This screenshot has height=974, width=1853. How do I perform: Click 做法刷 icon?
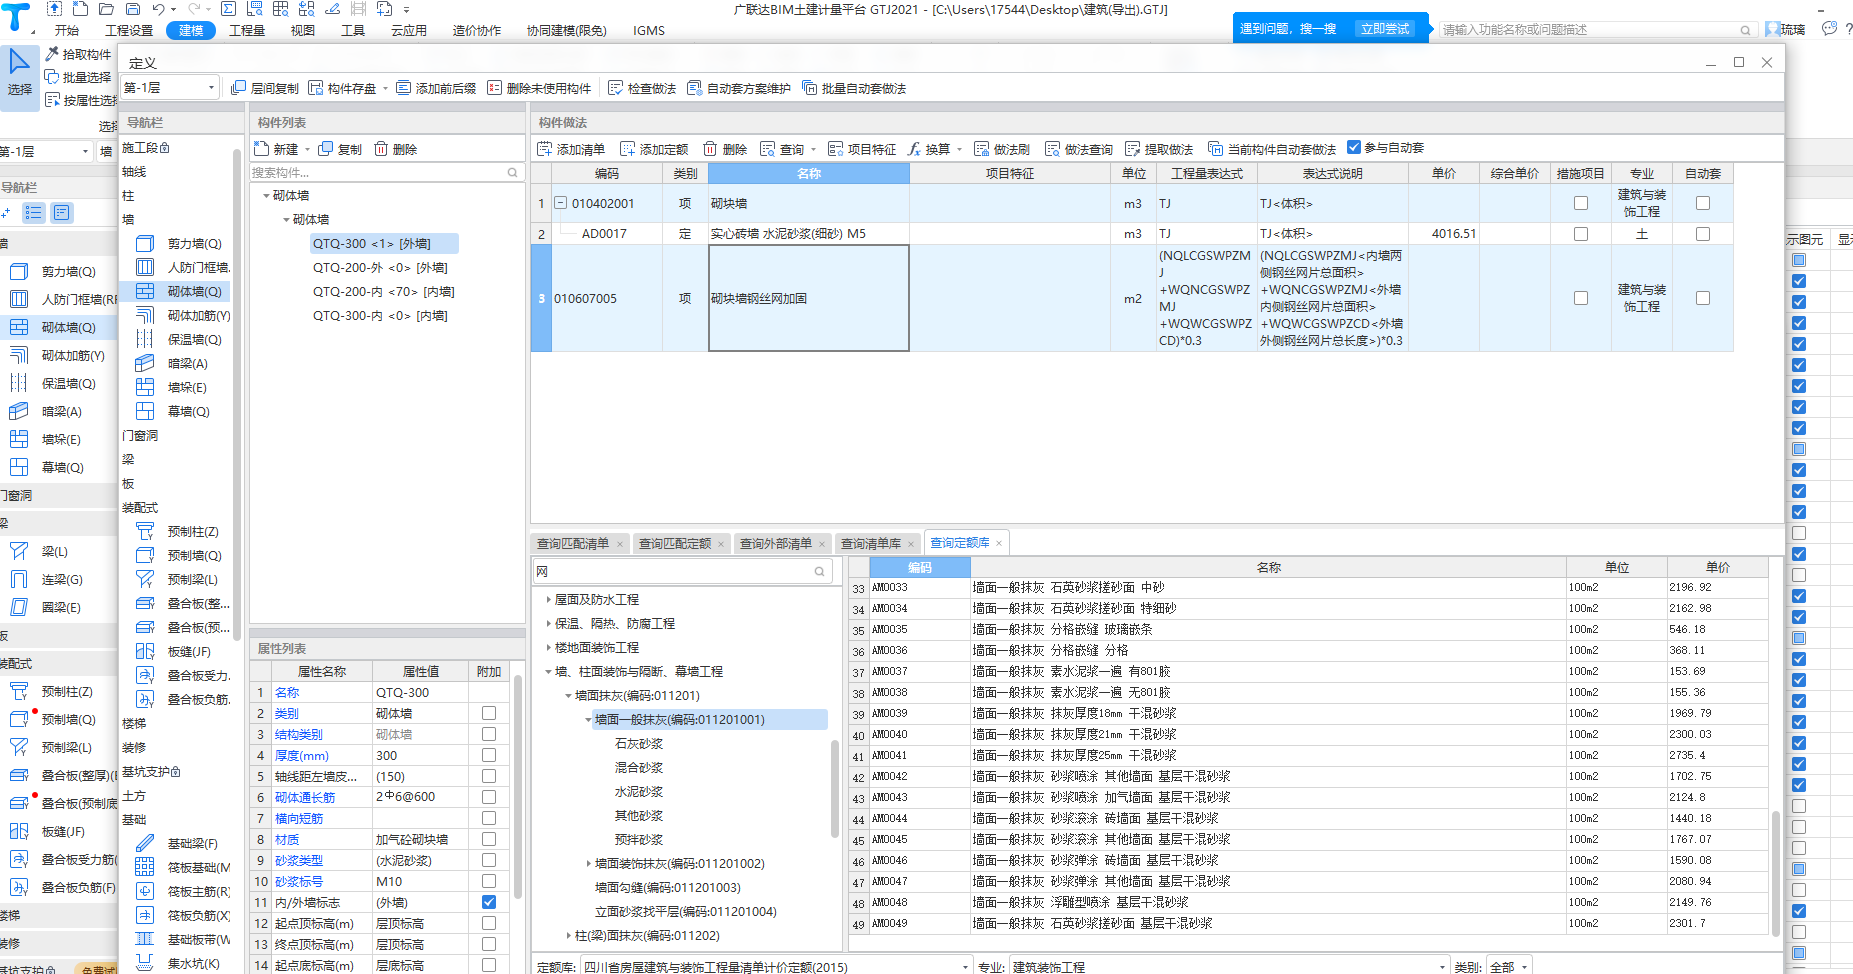click(x=982, y=149)
